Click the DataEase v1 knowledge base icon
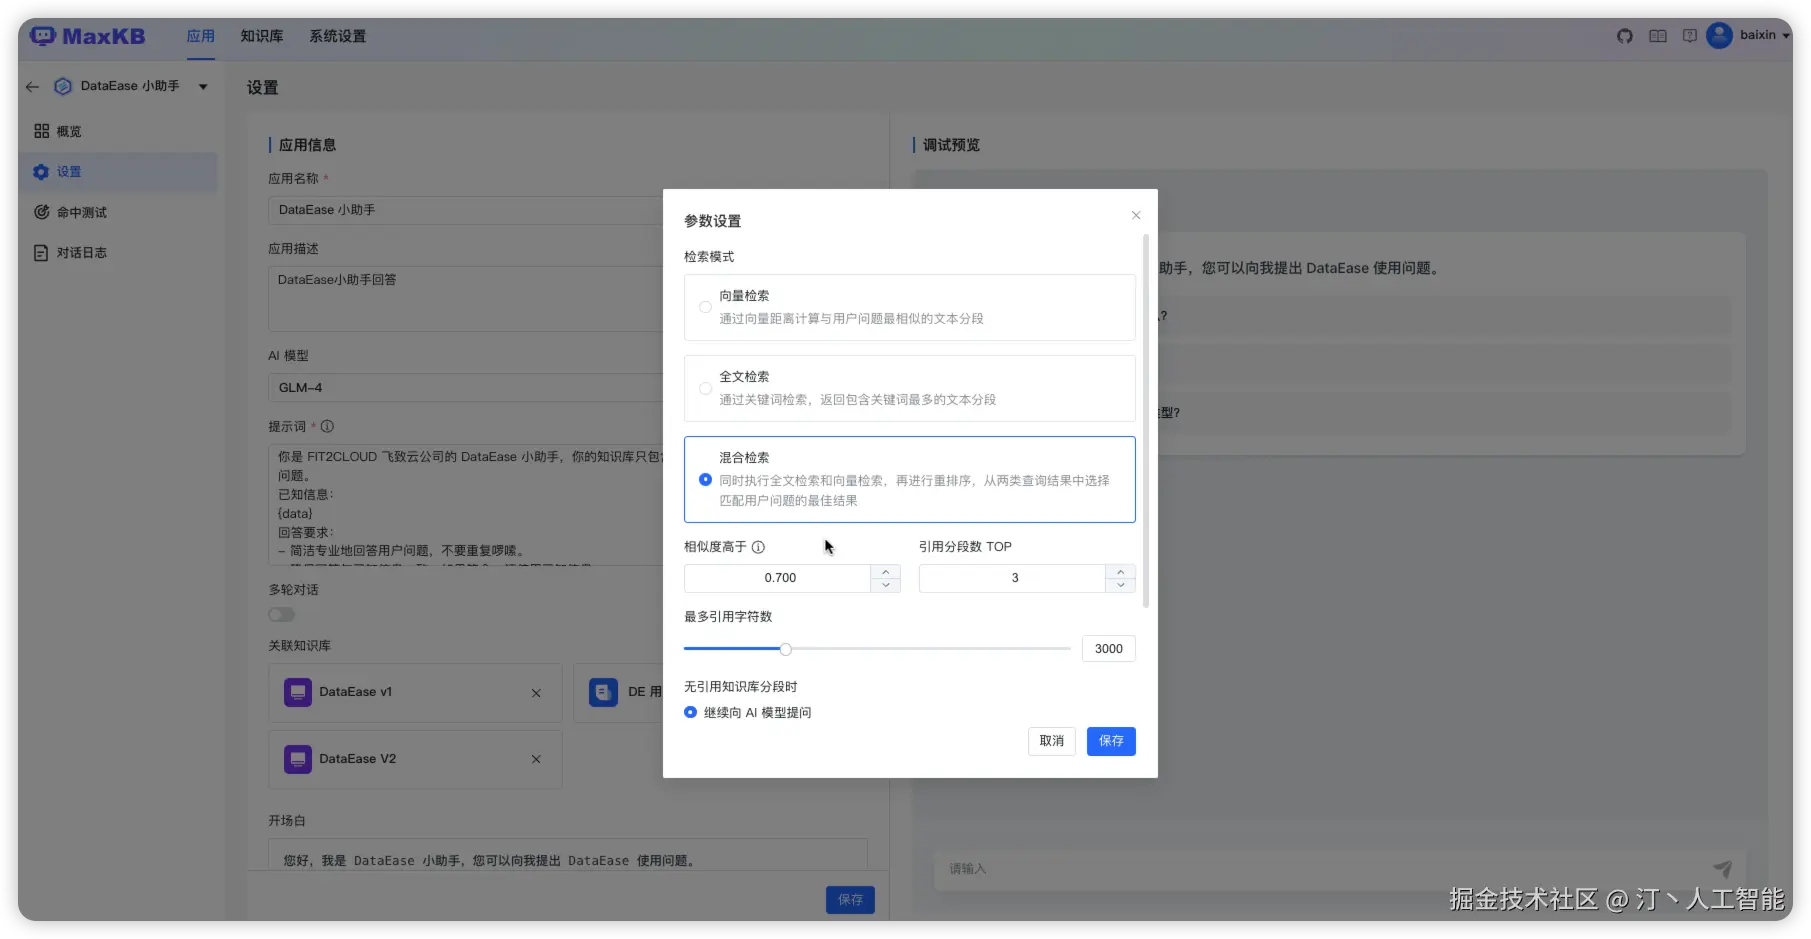Image resolution: width=1811 pixels, height=939 pixels. [298, 692]
